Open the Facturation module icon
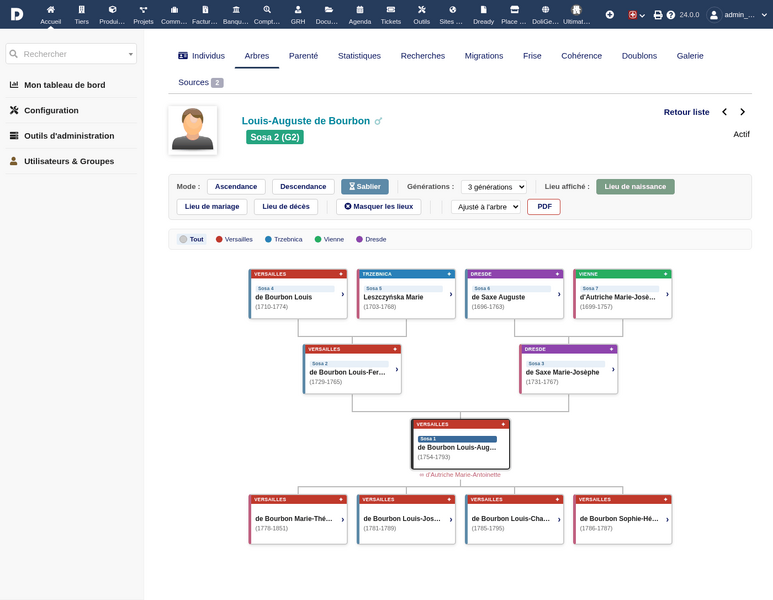The height and width of the screenshot is (600, 773). point(205,10)
